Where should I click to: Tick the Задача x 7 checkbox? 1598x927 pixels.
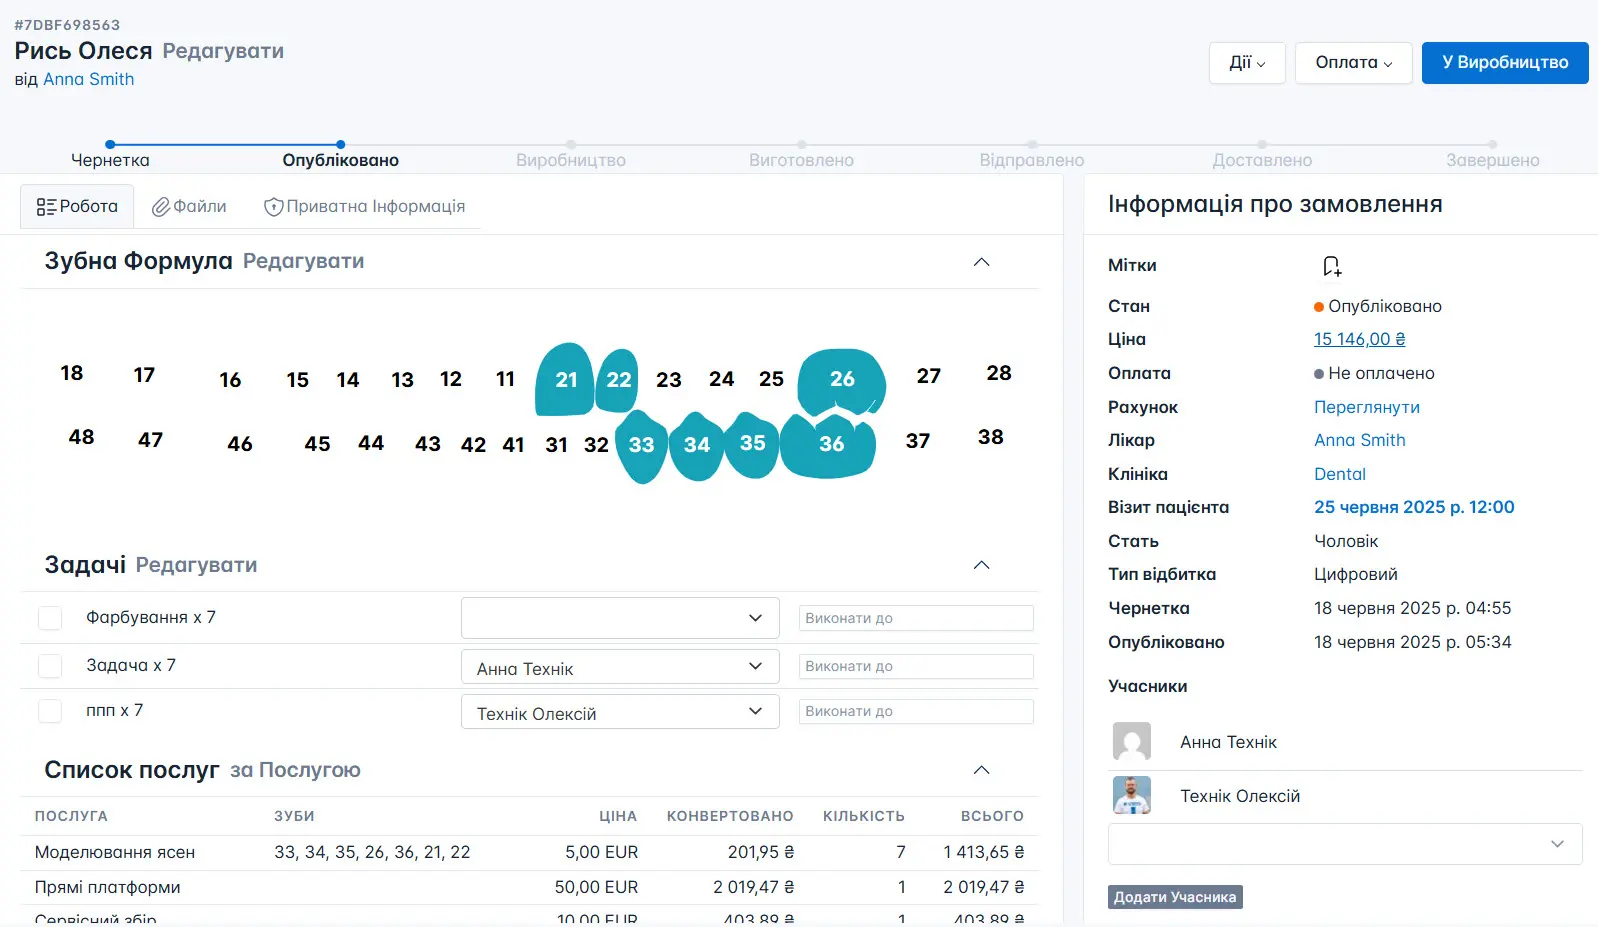pyautogui.click(x=50, y=666)
